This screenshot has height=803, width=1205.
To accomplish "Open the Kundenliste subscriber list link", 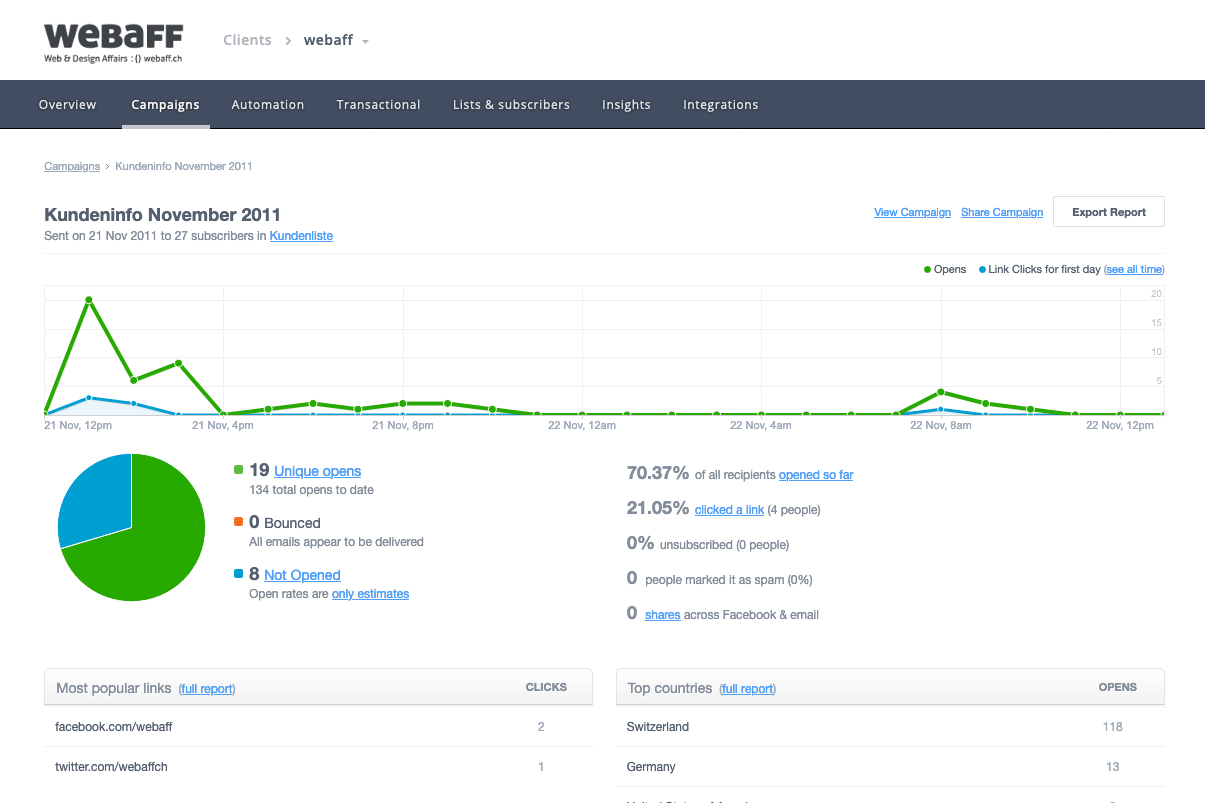I will click(301, 236).
